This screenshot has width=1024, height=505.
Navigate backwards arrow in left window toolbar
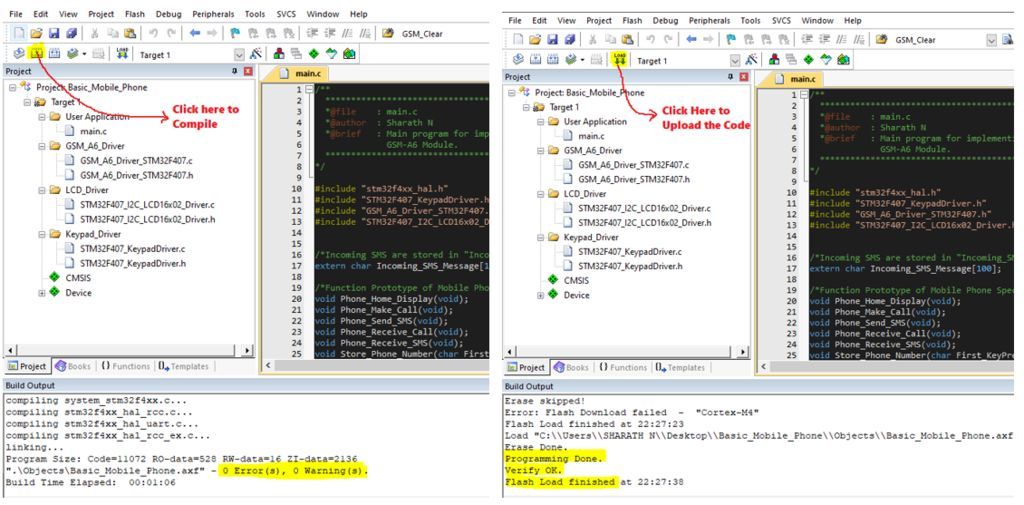tap(195, 33)
